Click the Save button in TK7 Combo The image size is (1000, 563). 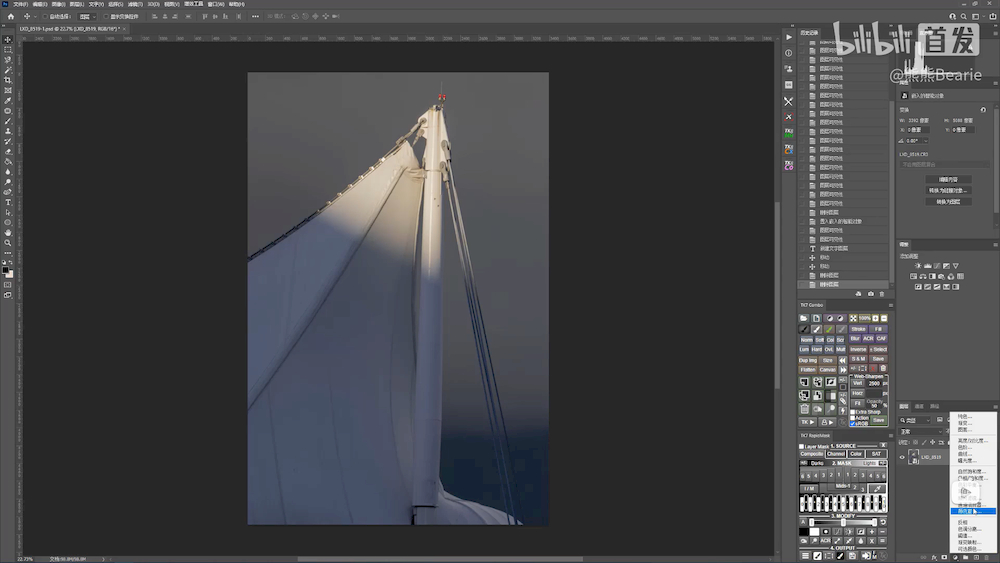pyautogui.click(x=878, y=358)
